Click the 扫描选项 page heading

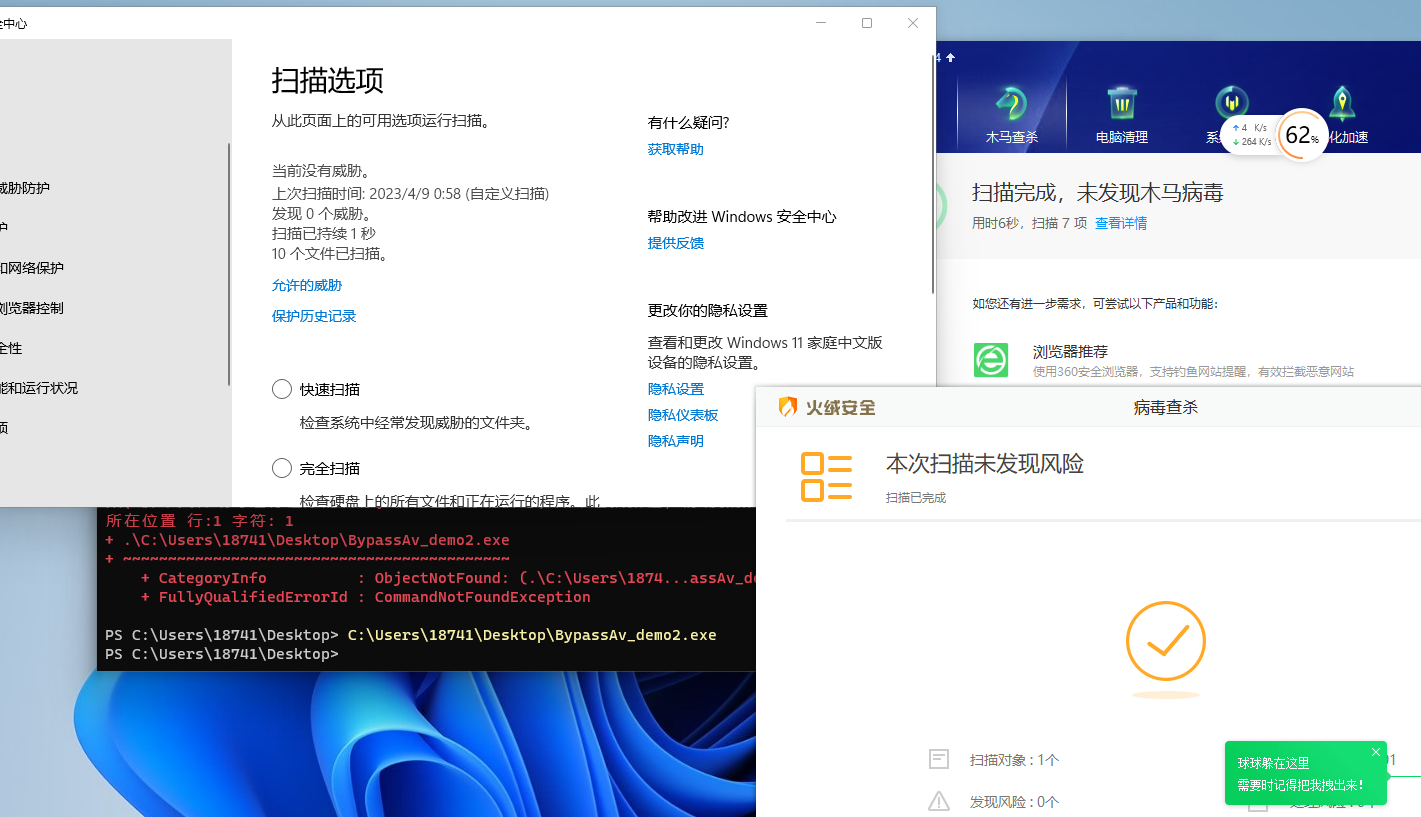[328, 81]
